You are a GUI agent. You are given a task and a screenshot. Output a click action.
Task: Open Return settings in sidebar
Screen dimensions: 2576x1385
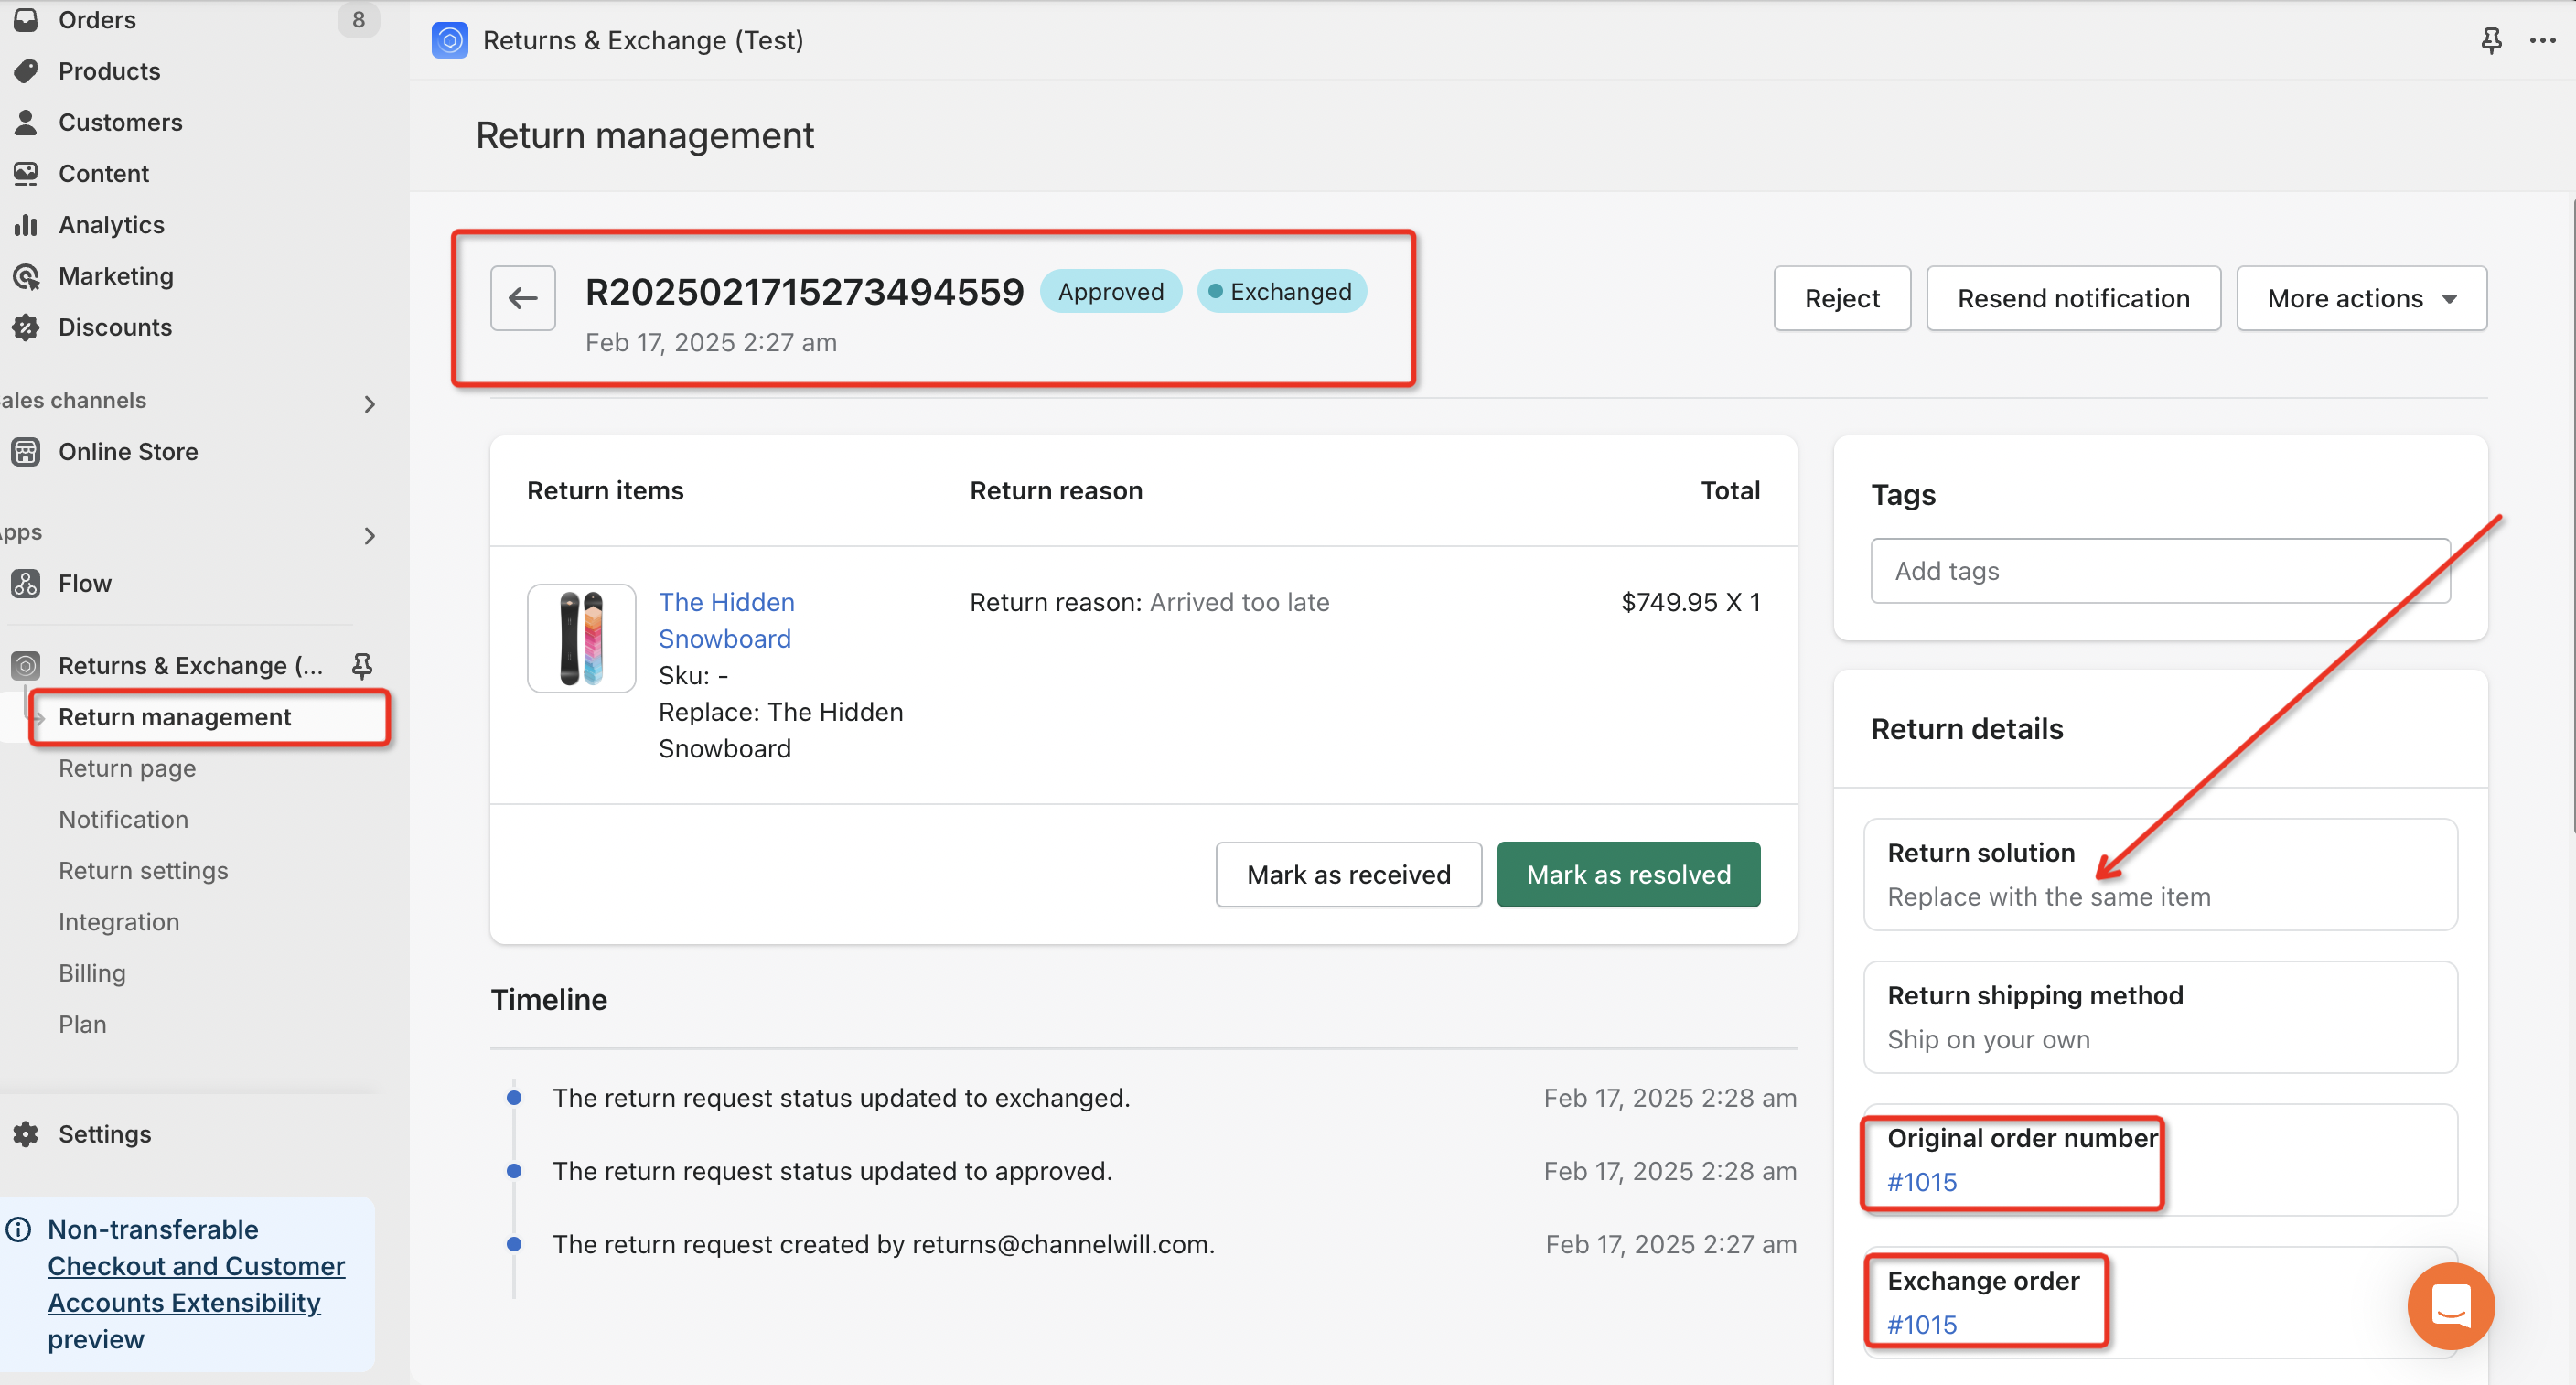click(x=143, y=870)
